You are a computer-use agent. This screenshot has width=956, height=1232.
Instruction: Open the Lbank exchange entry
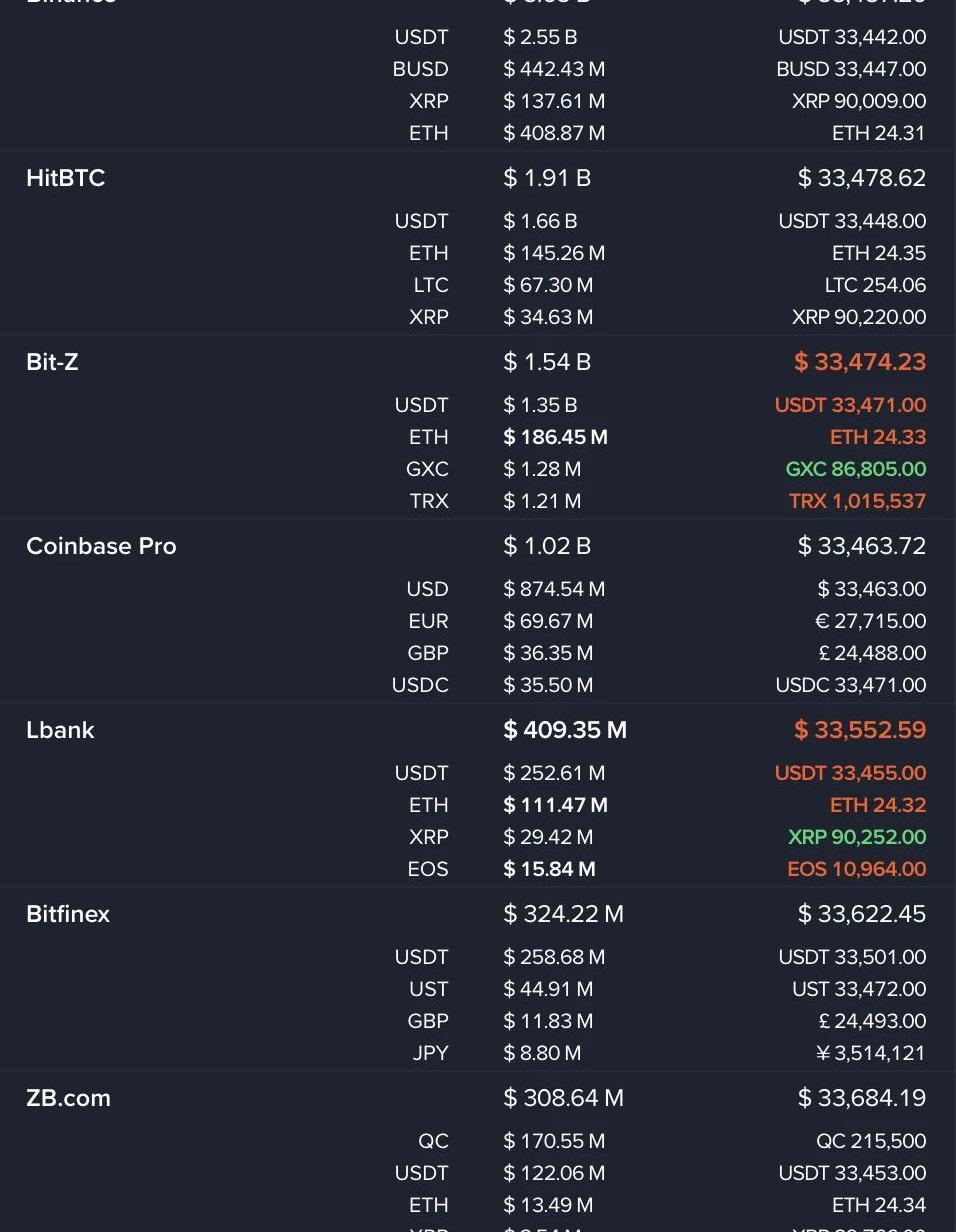point(60,730)
